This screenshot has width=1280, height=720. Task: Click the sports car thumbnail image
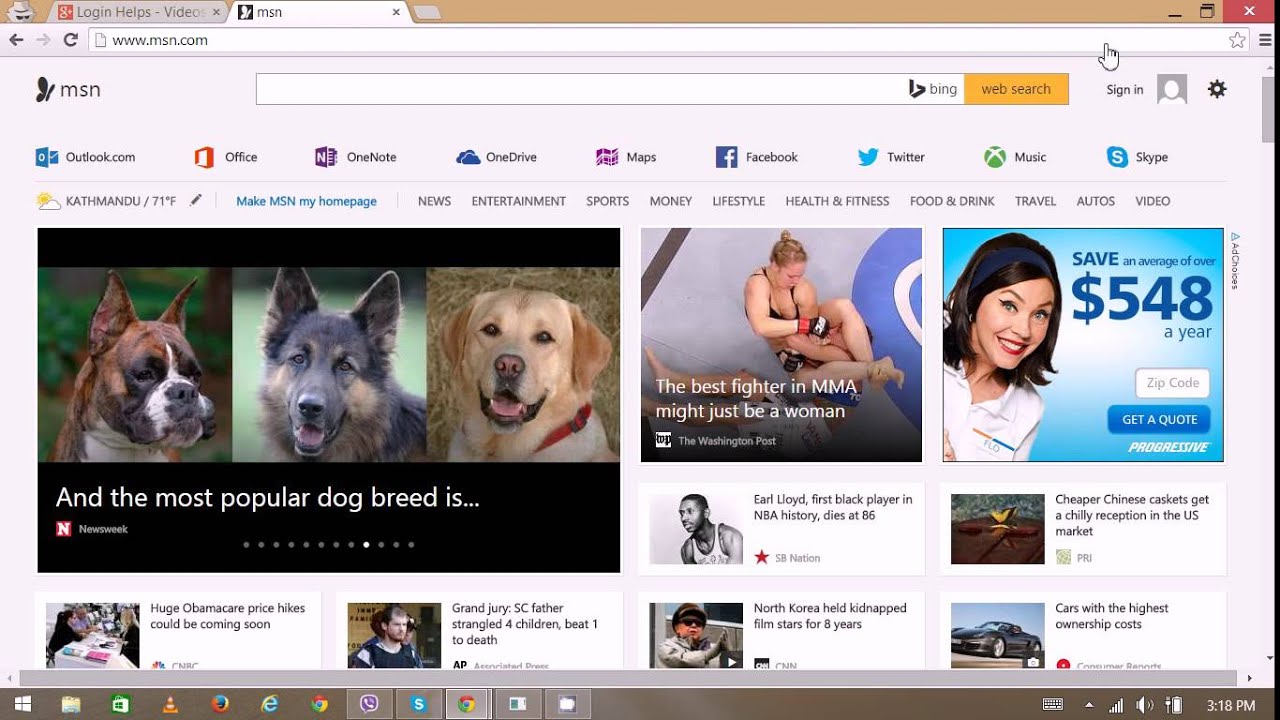997,635
